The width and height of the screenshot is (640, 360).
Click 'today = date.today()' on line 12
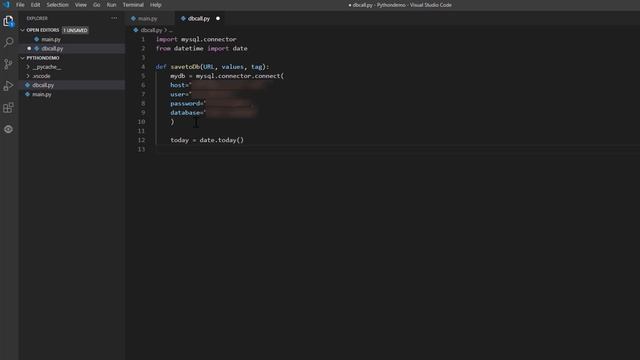pyautogui.click(x=207, y=140)
